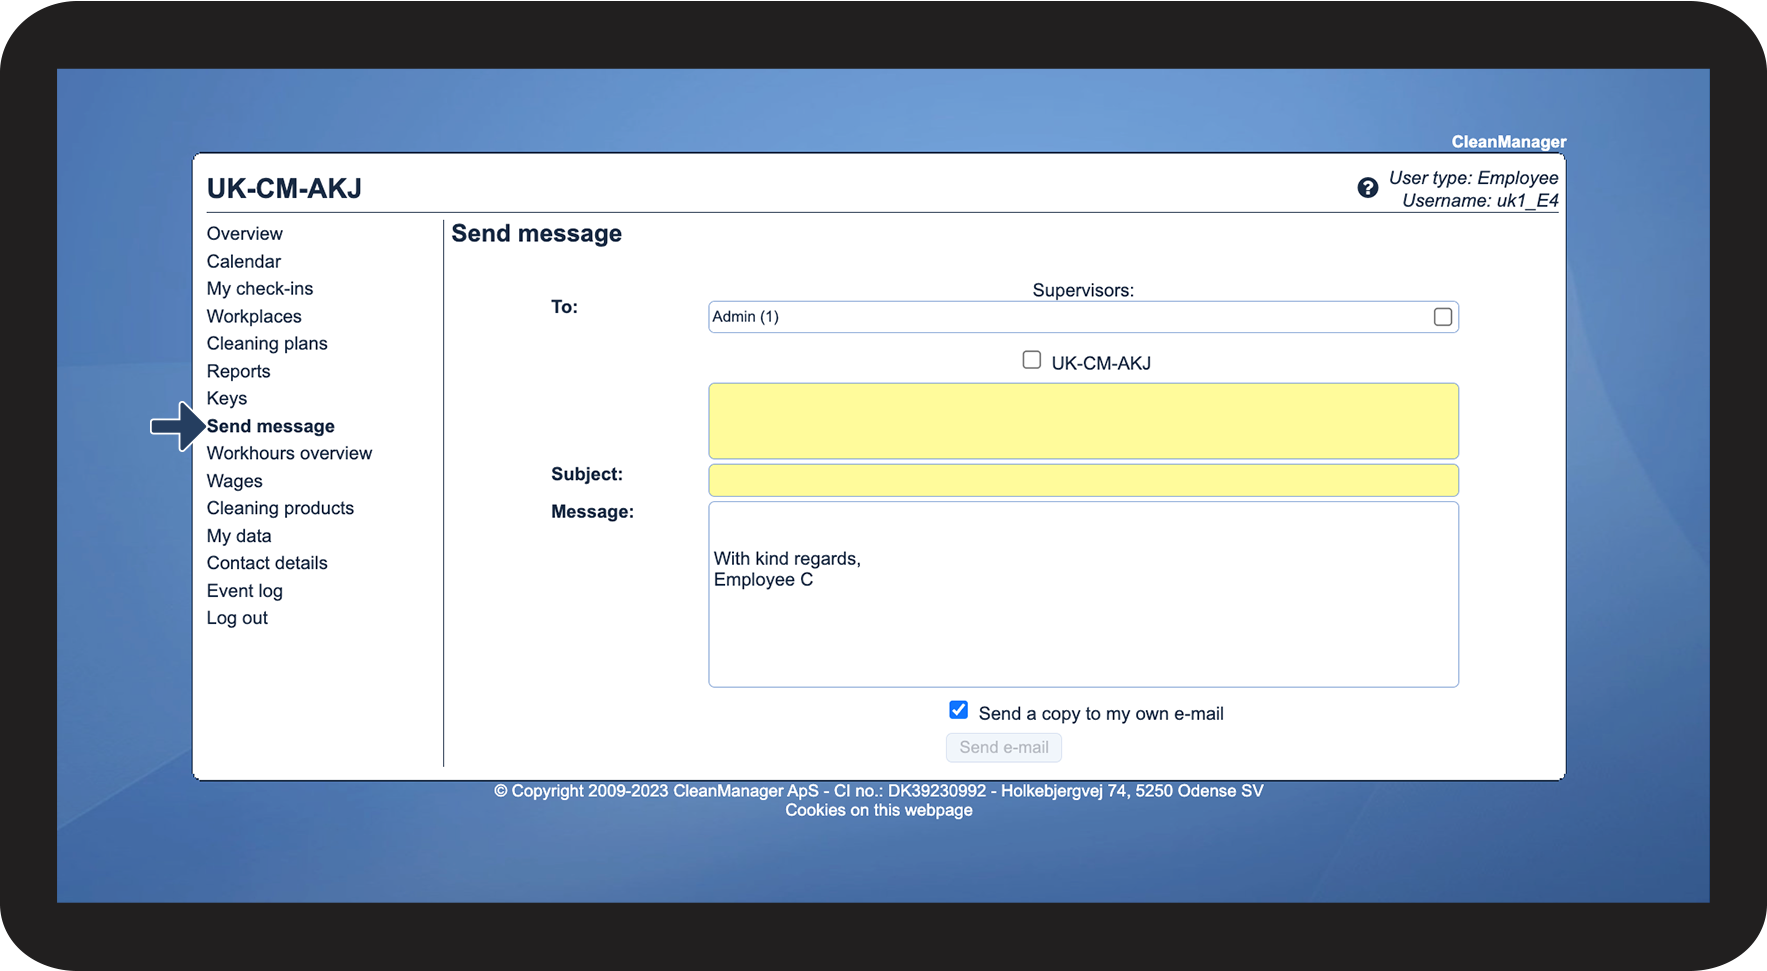Select Reports in the left menu
The width and height of the screenshot is (1767, 971).
tap(238, 372)
